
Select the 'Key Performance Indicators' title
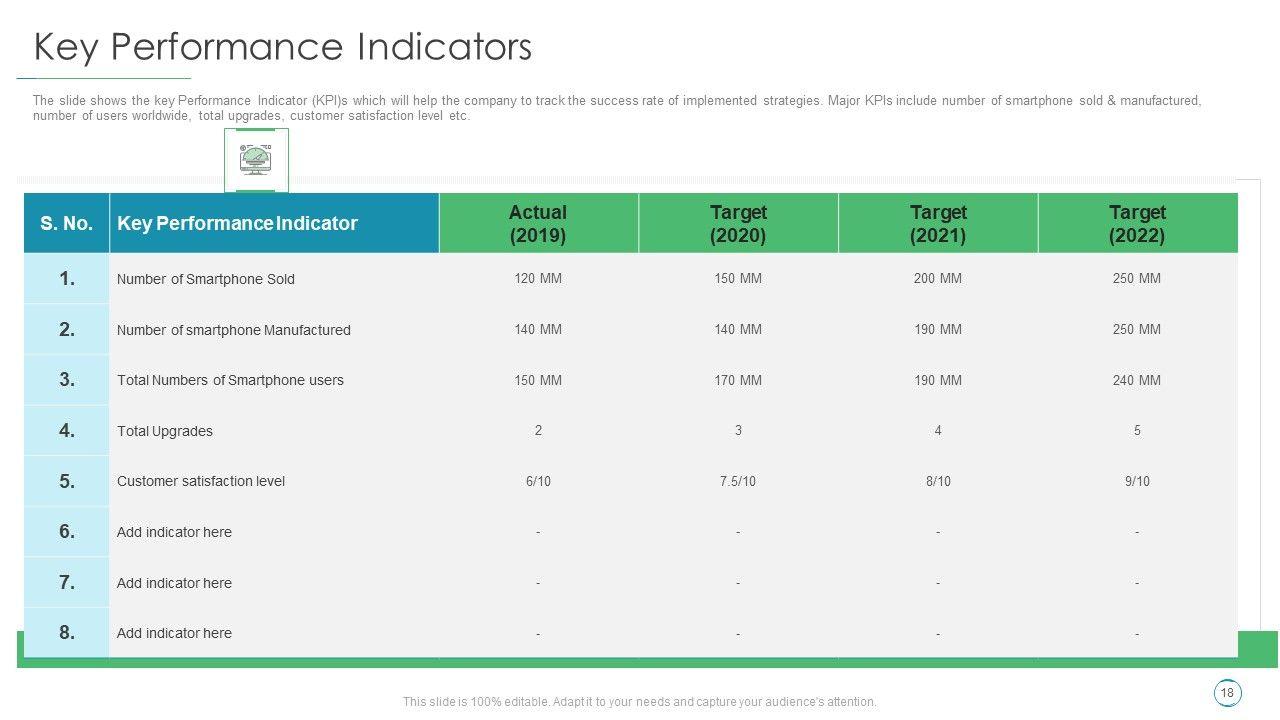pyautogui.click(x=283, y=47)
